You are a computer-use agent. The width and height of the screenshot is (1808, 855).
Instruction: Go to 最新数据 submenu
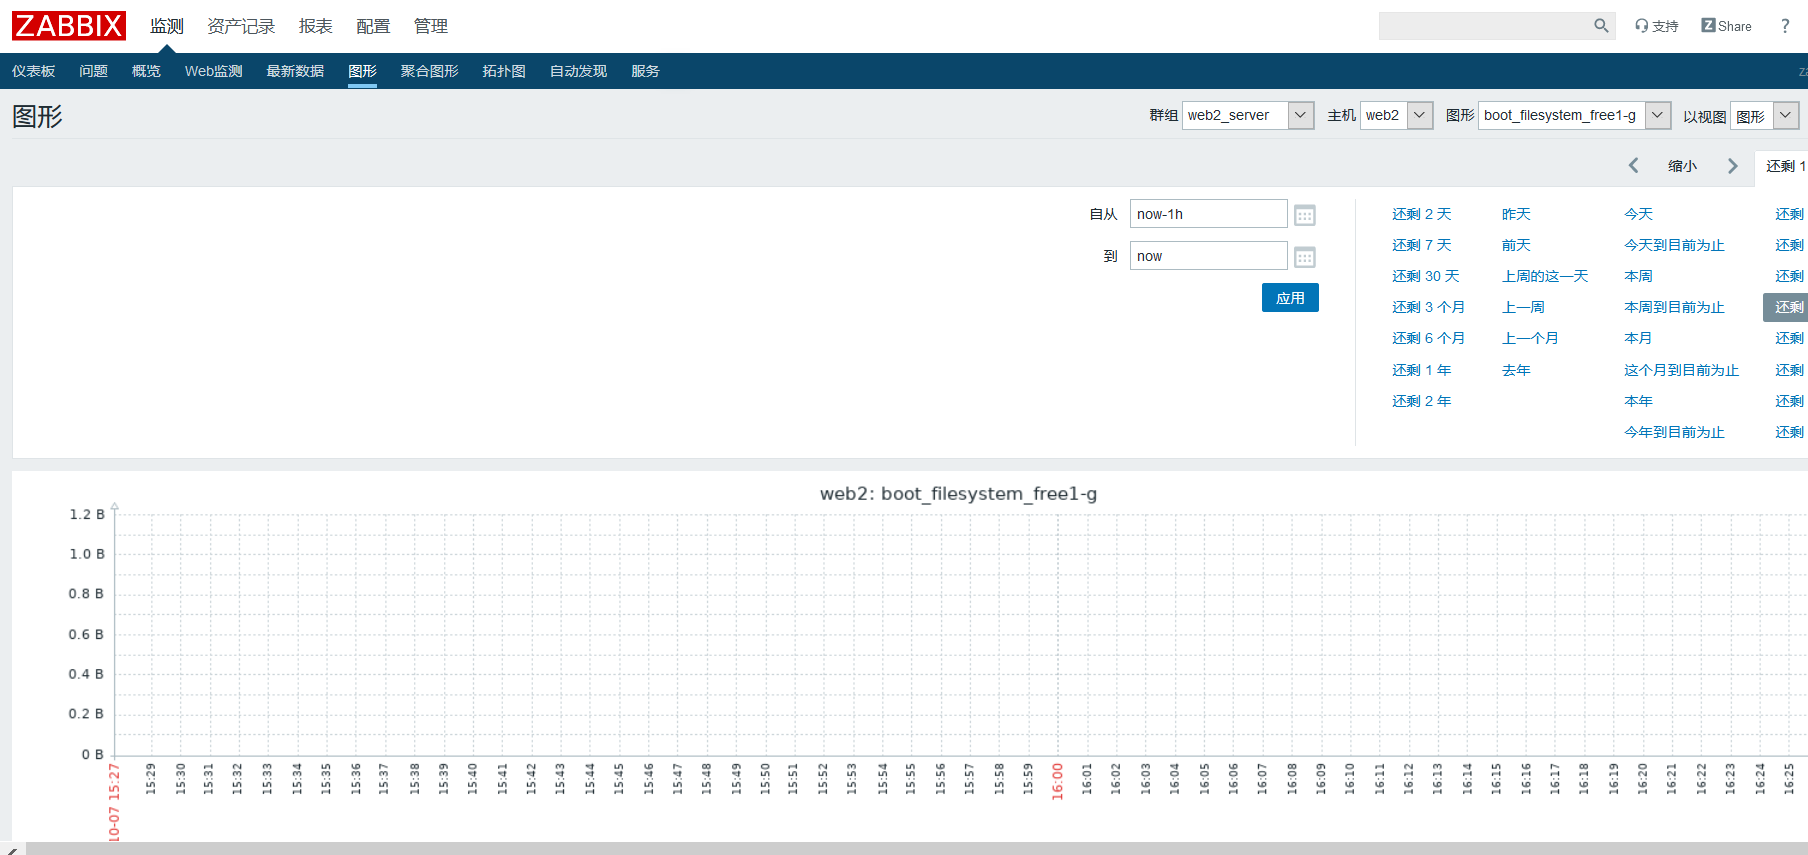(295, 71)
